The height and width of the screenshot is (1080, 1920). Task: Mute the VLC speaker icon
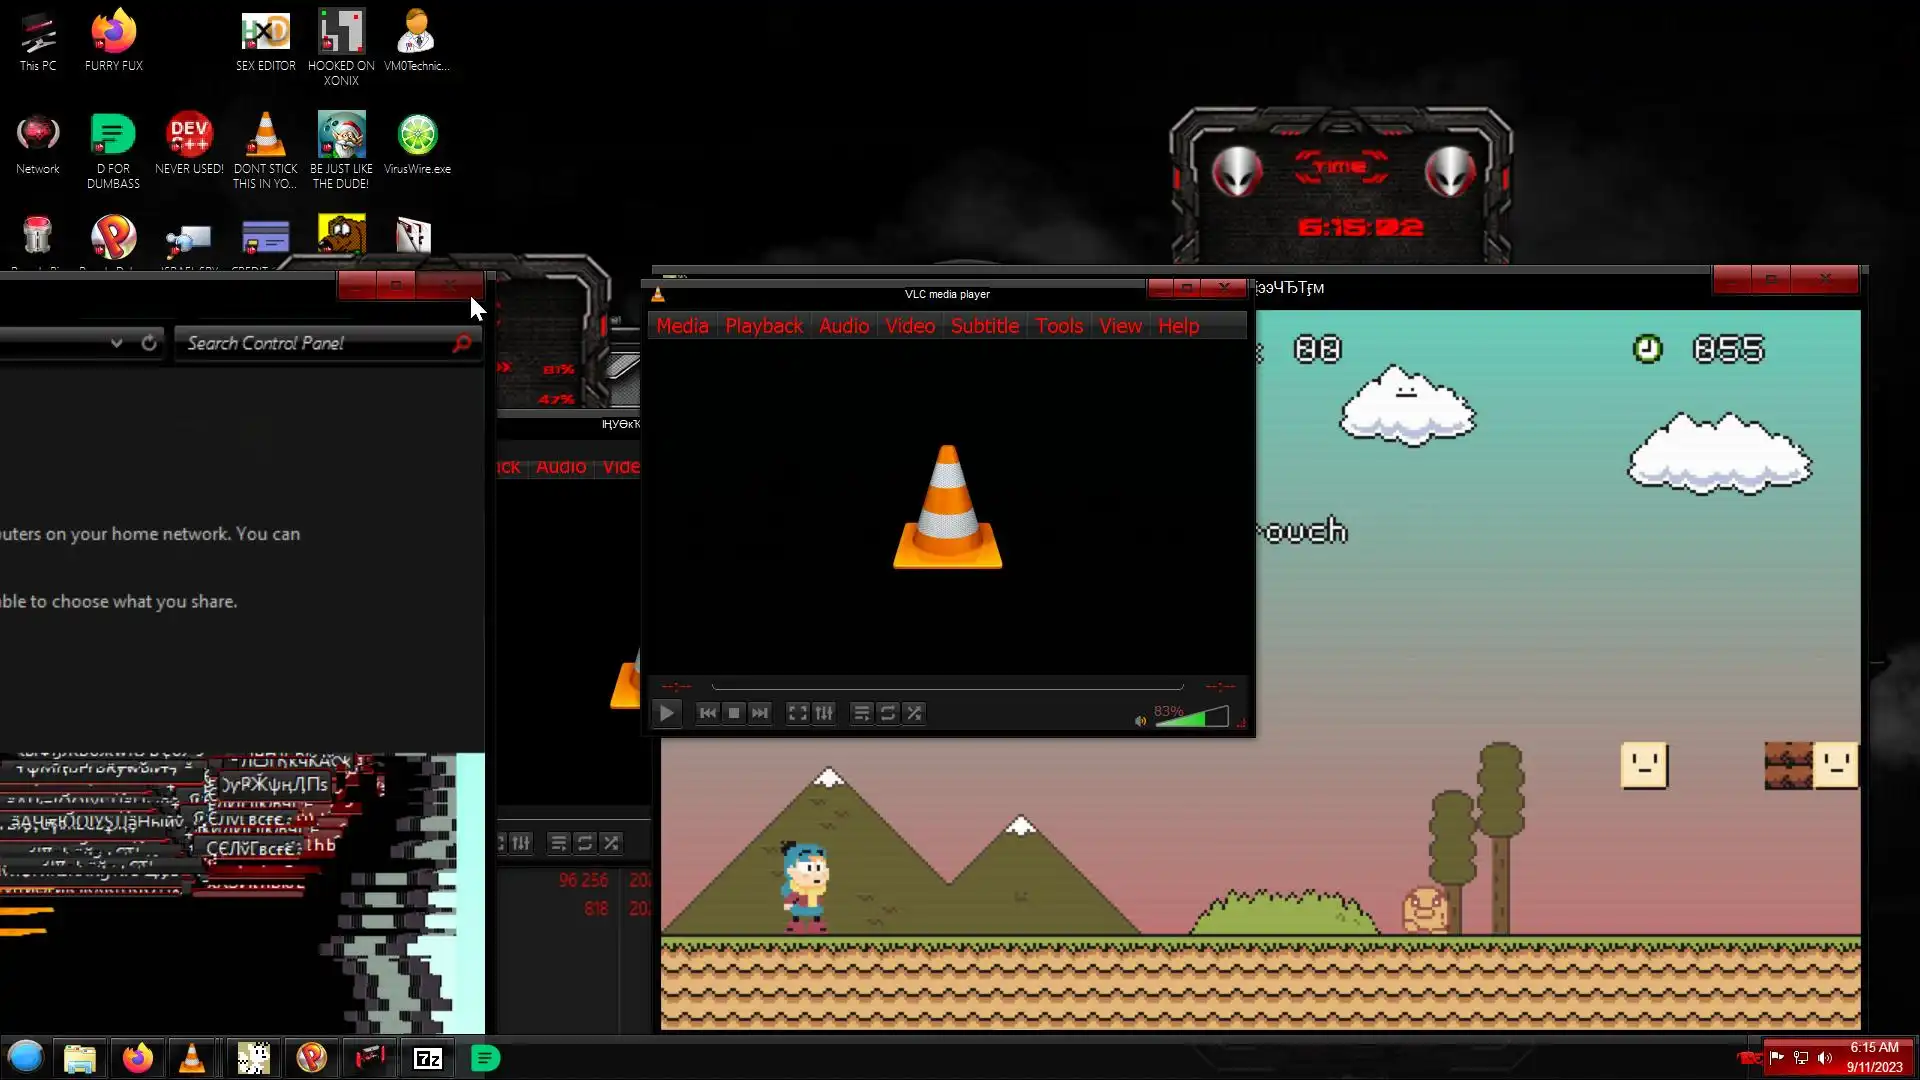tap(1140, 720)
